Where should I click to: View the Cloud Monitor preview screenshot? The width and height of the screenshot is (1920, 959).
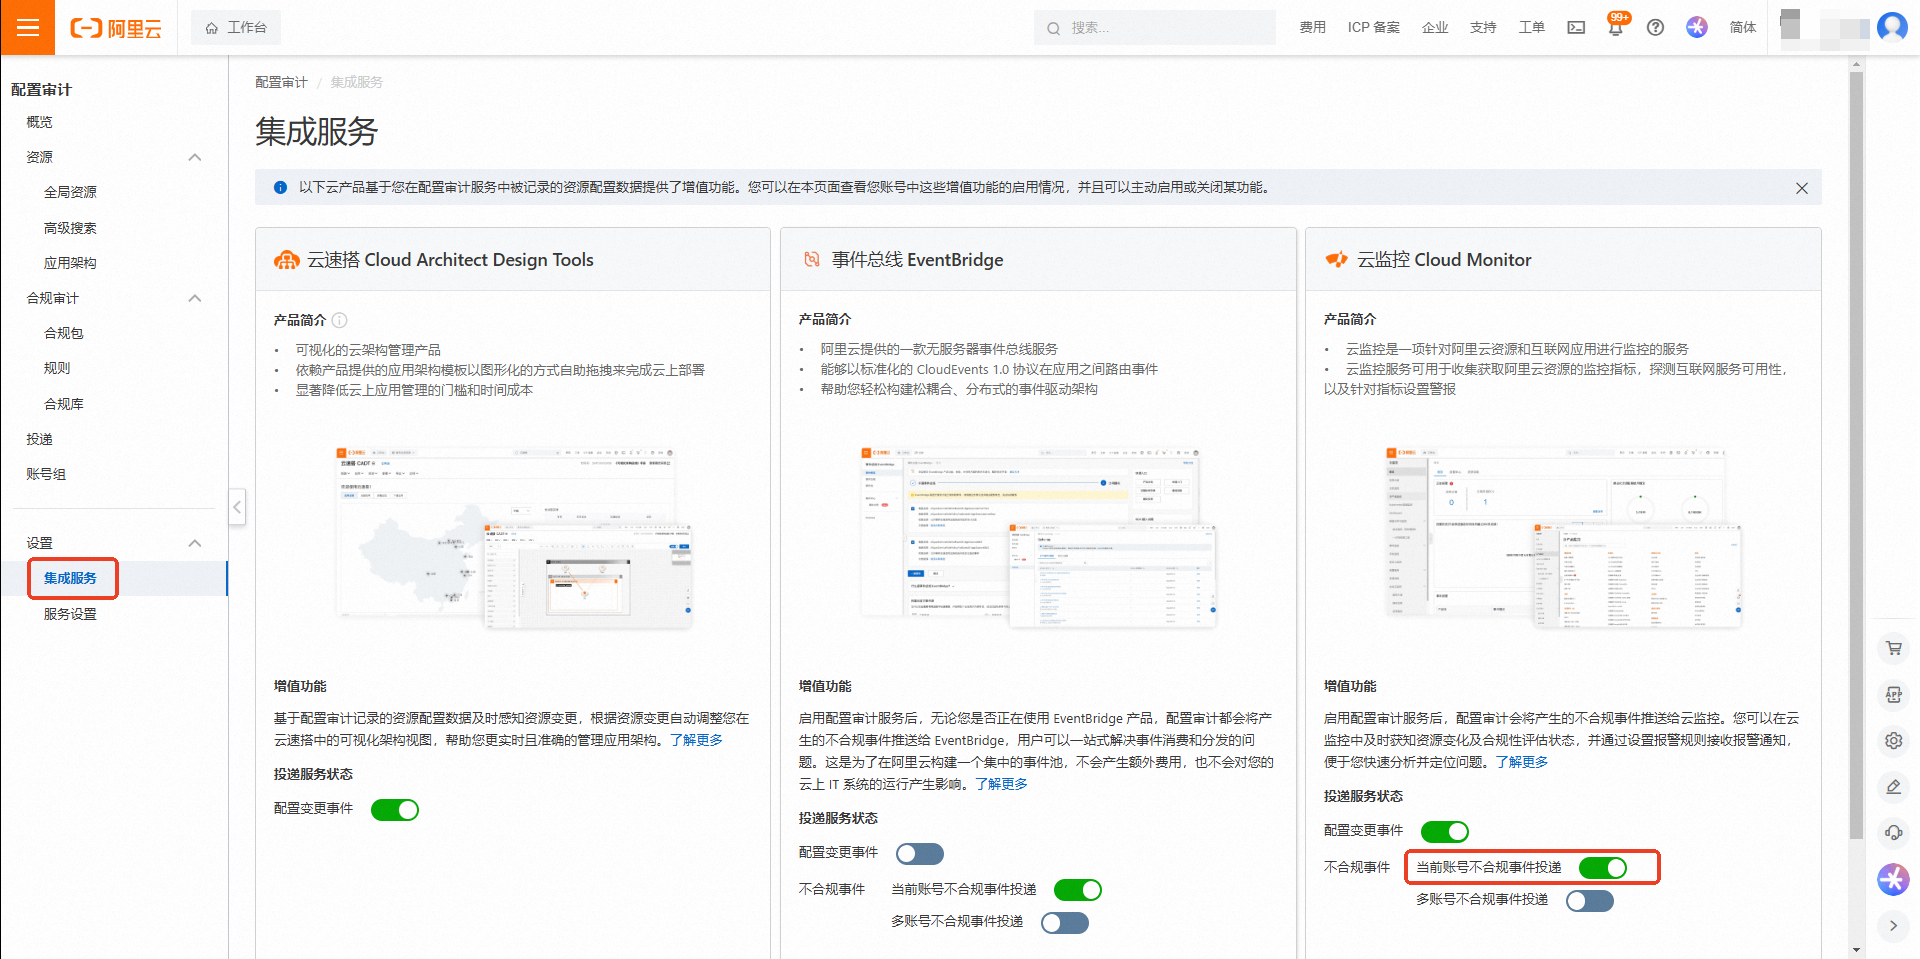tap(1563, 538)
